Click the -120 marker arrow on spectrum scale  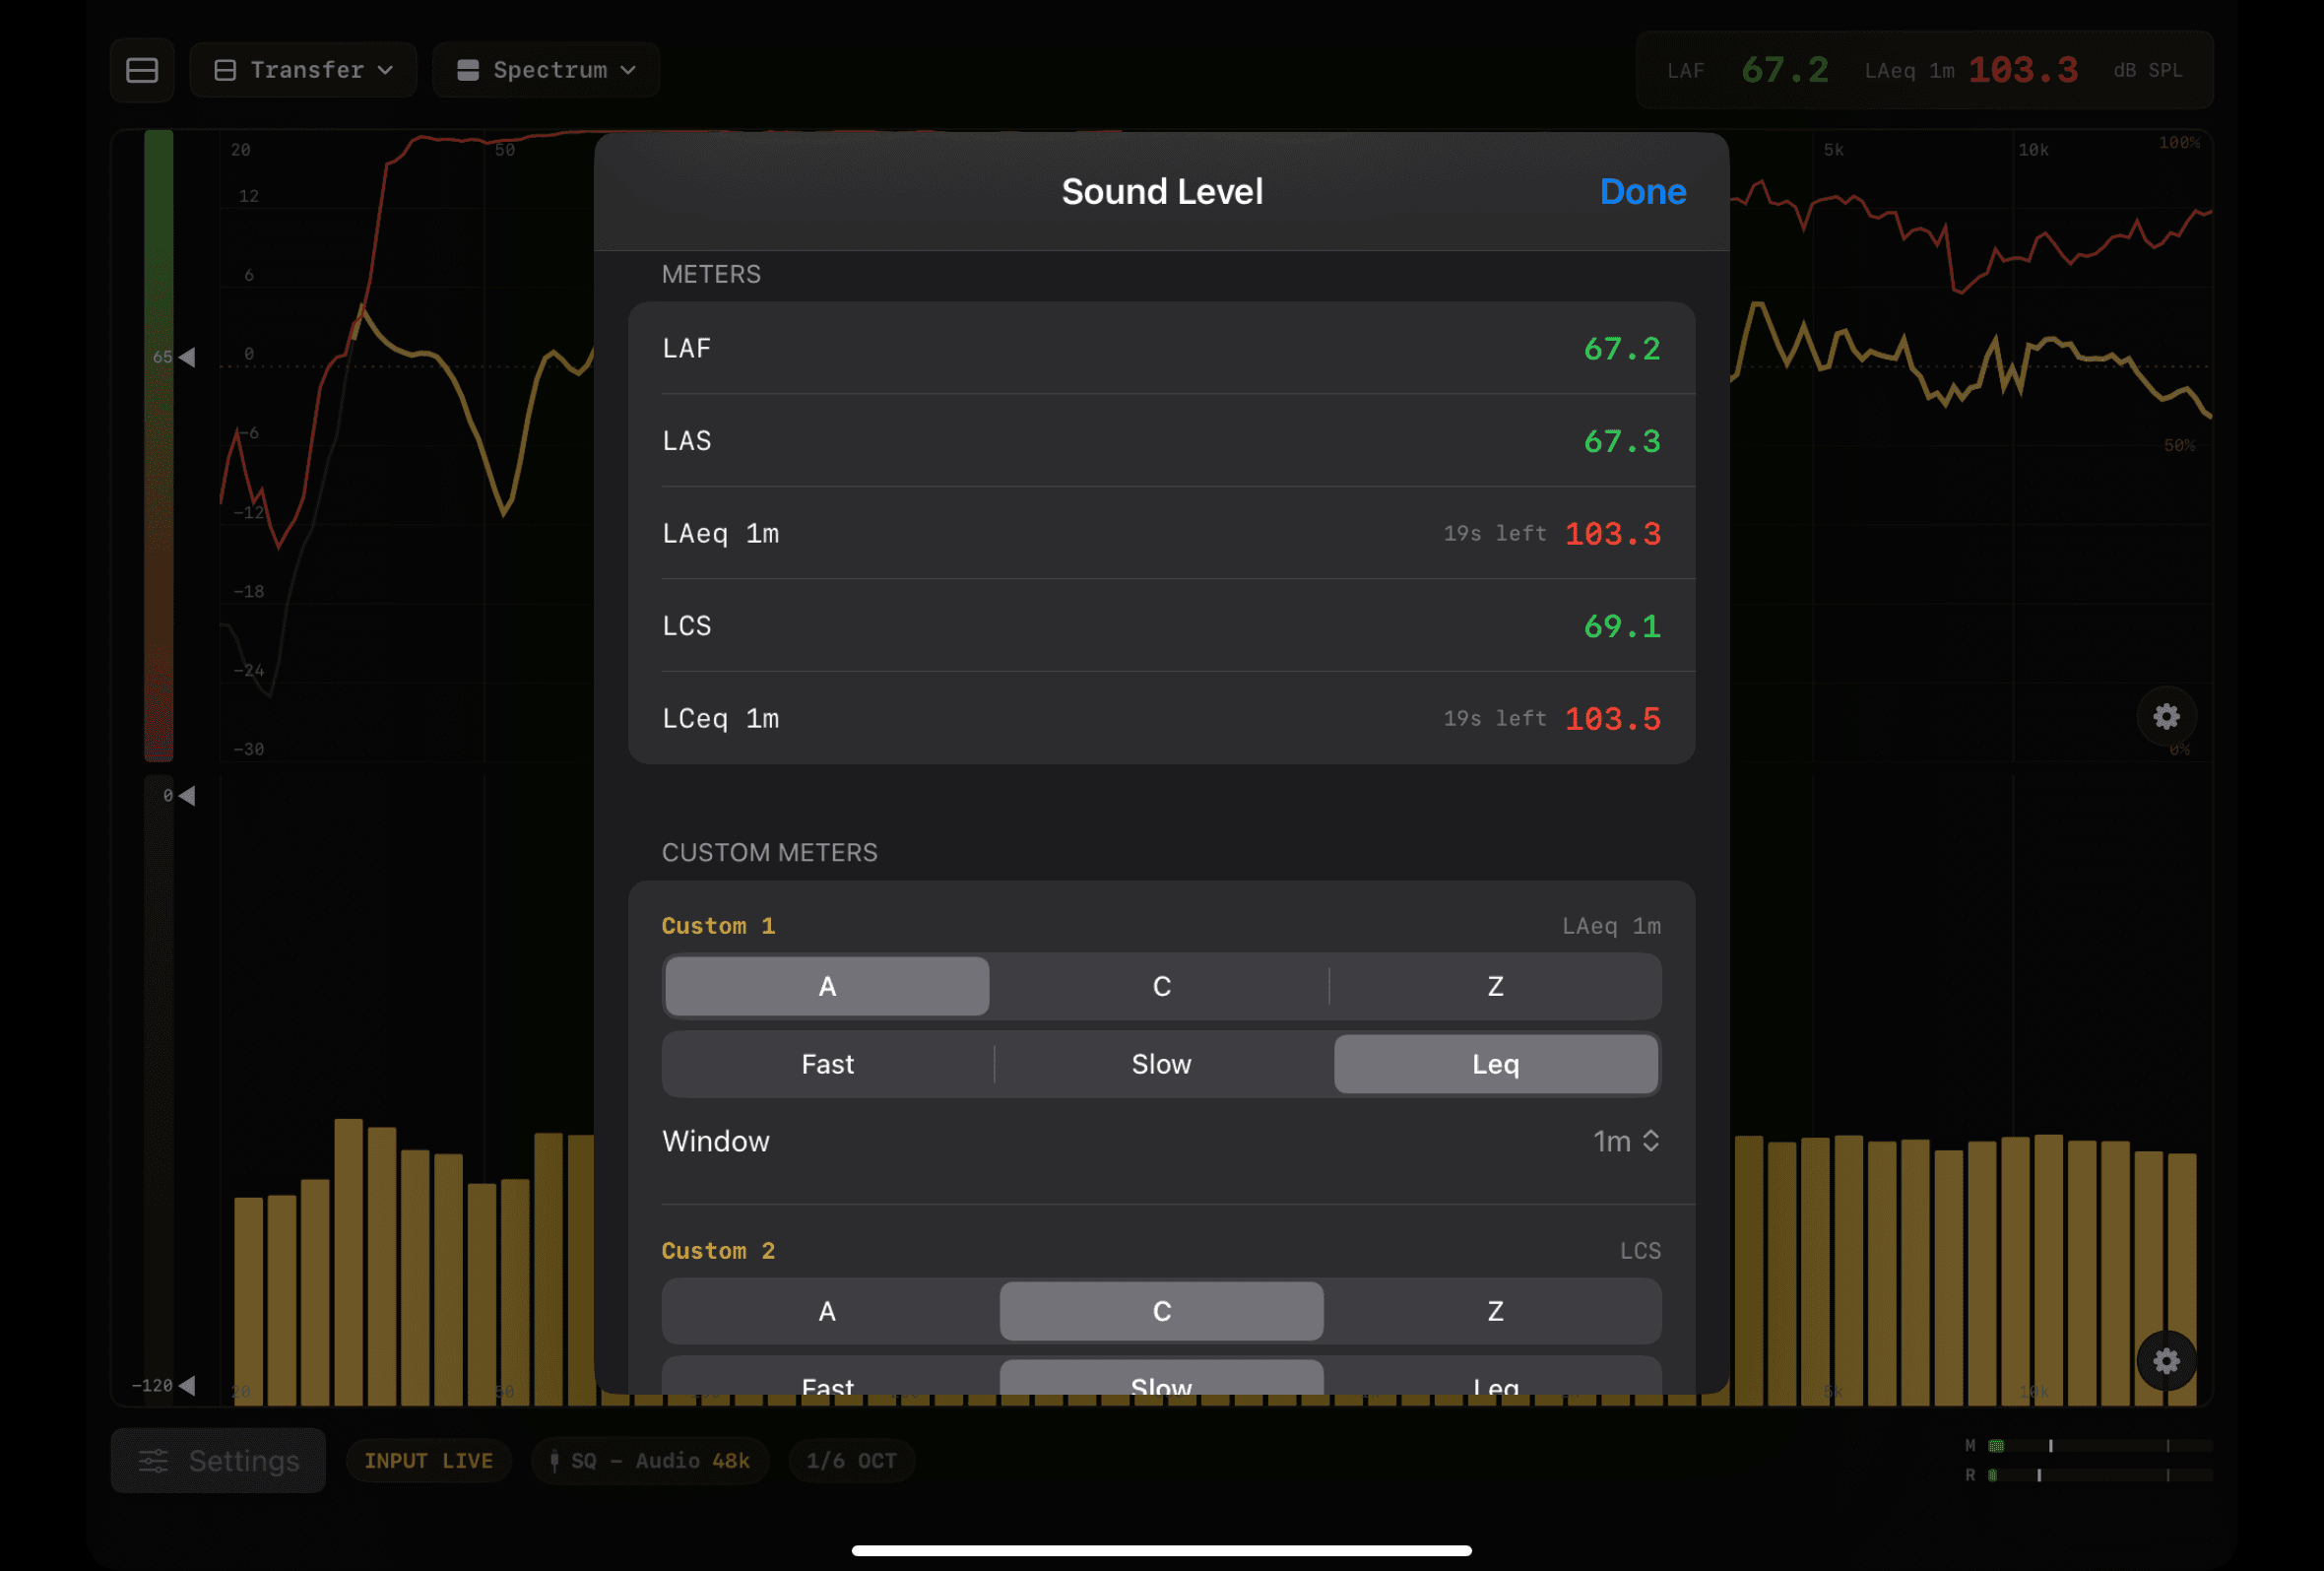point(187,1385)
